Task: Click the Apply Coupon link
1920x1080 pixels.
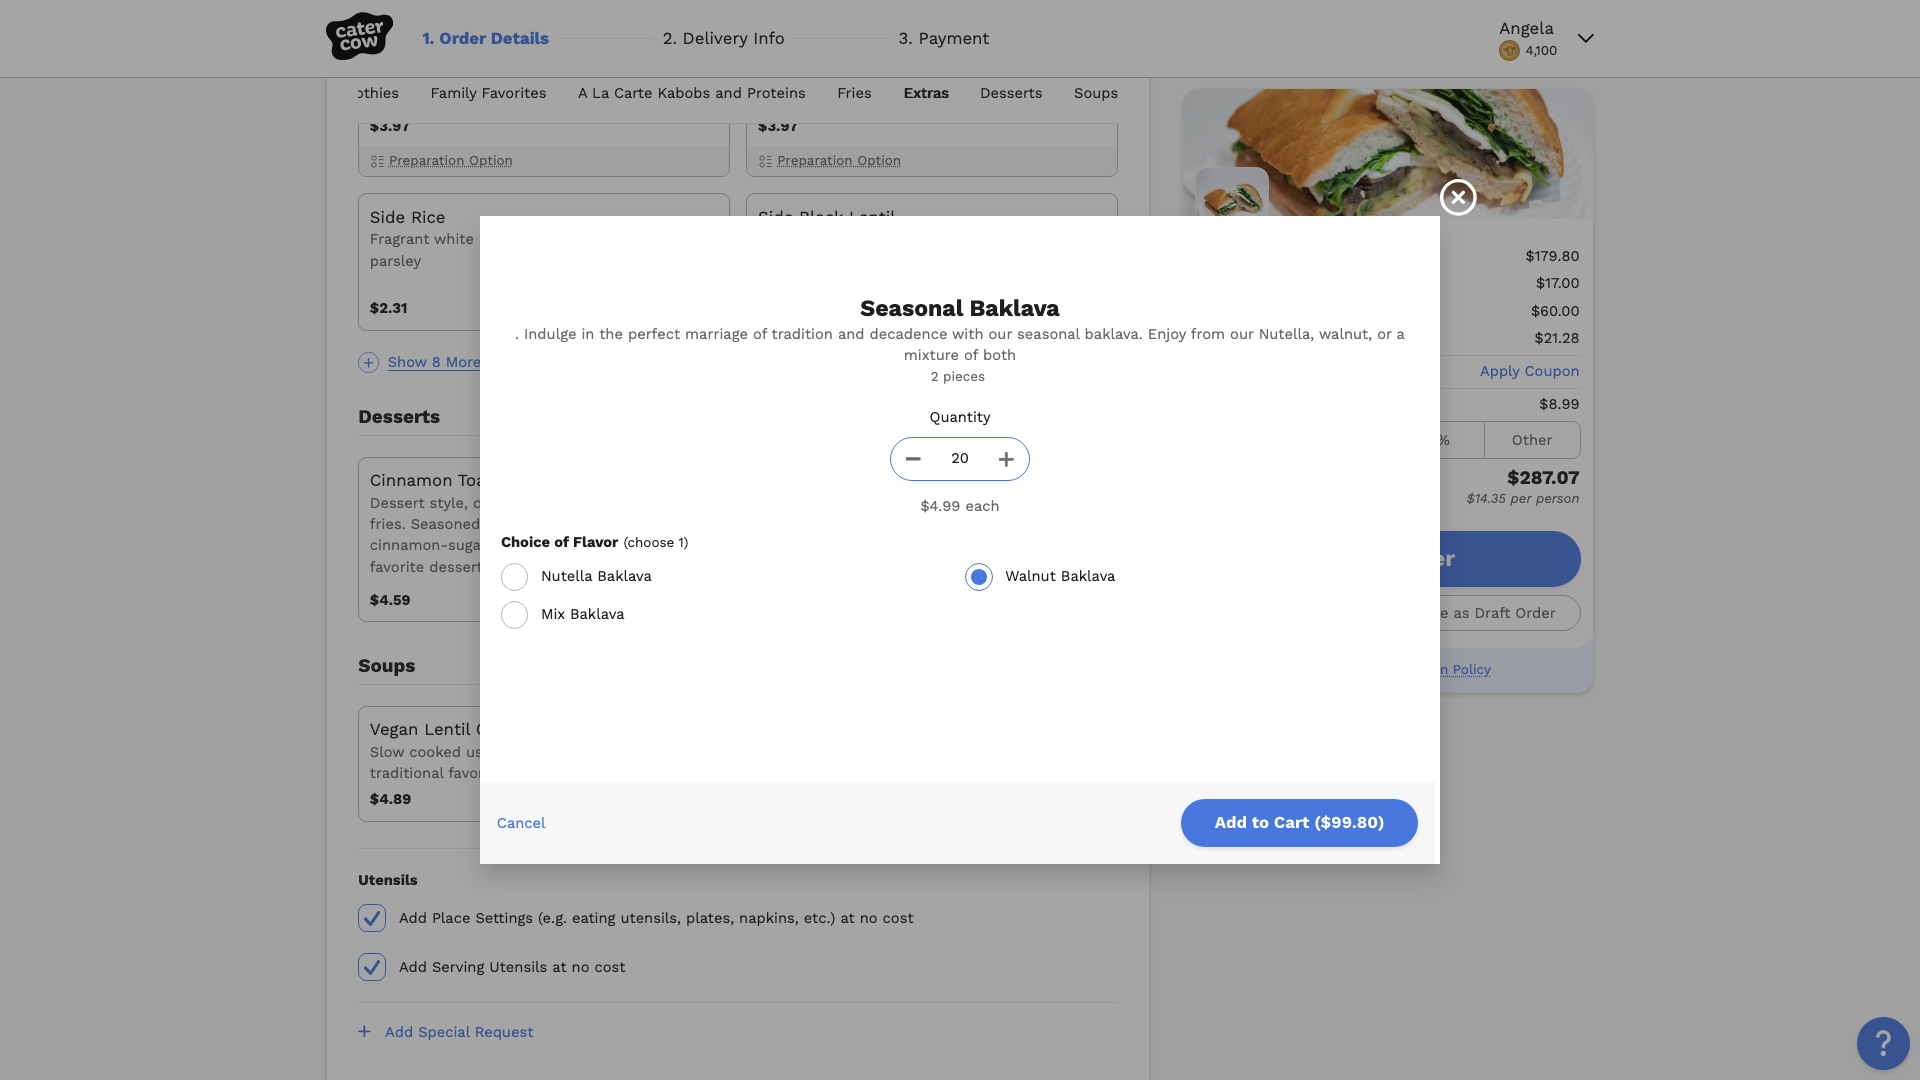Action: click(1529, 371)
